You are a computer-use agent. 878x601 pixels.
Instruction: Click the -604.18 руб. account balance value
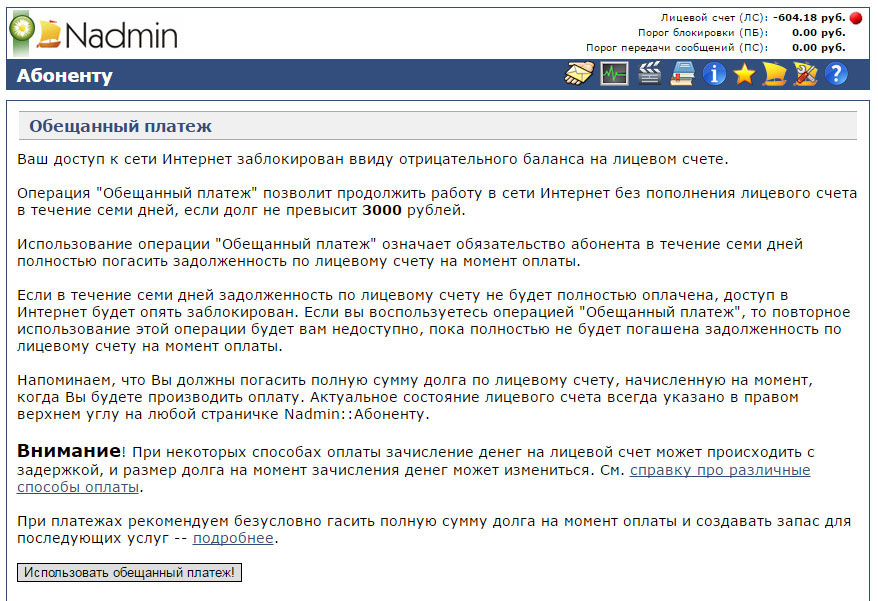(x=809, y=18)
